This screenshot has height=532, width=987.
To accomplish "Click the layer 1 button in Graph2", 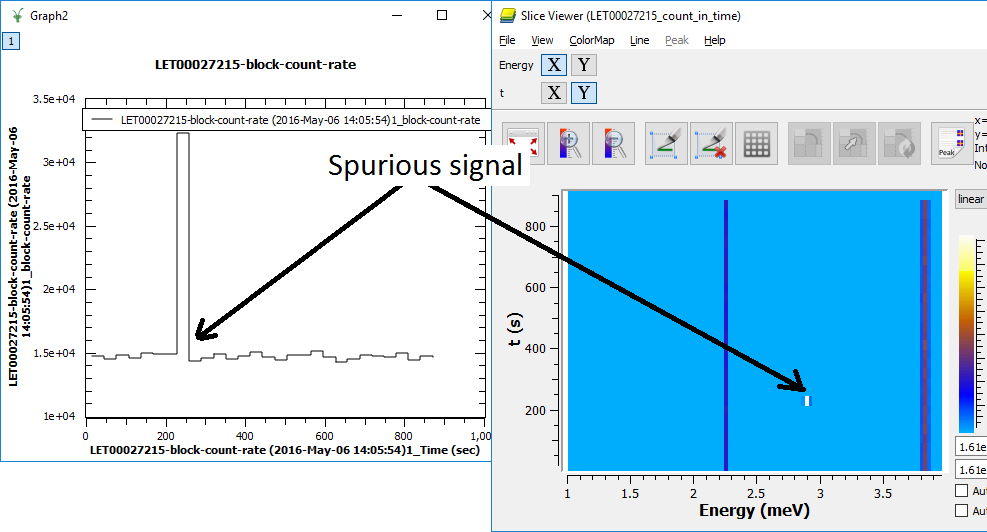I will point(11,41).
